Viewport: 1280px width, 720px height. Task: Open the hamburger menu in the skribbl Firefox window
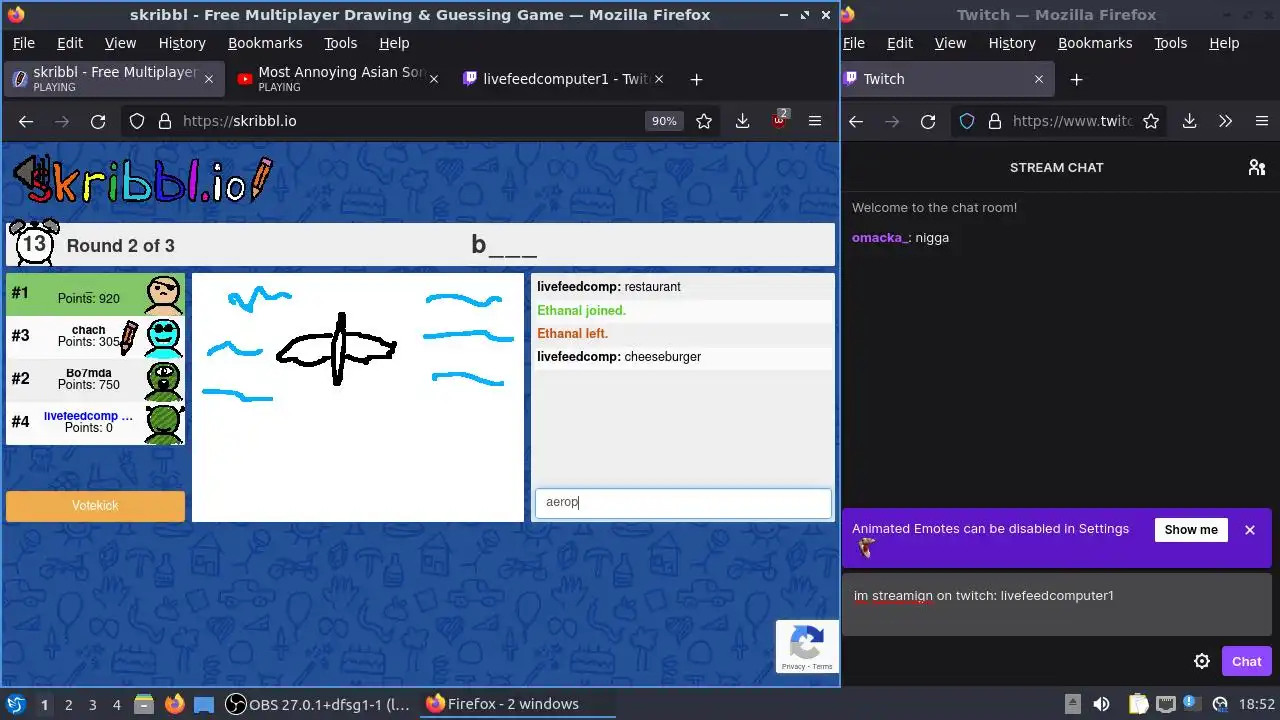coord(815,121)
